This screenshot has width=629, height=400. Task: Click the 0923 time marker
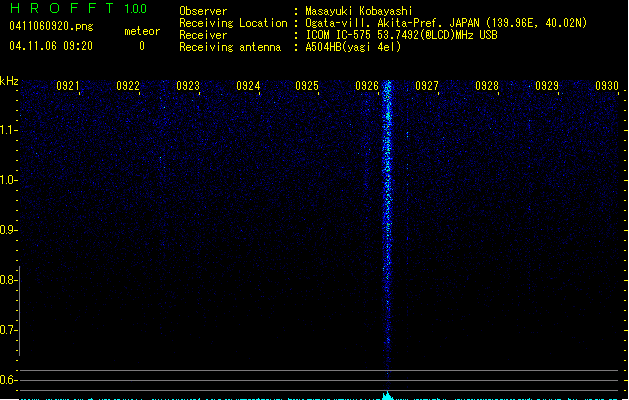(x=188, y=86)
